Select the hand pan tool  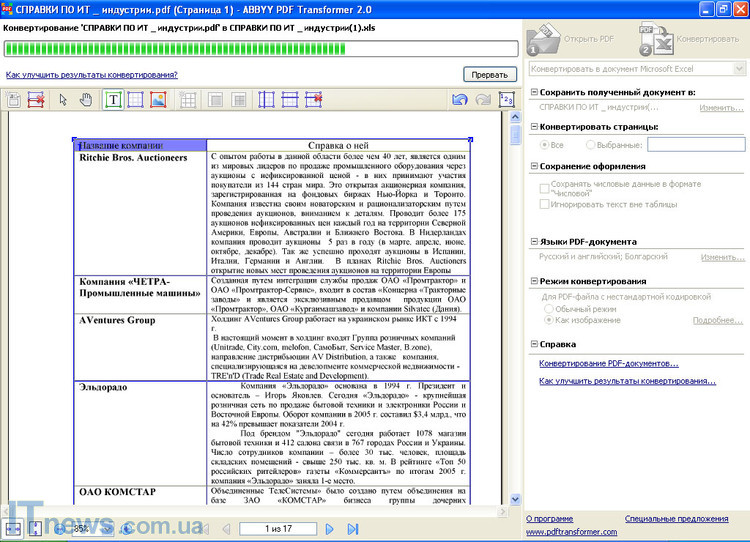click(86, 100)
